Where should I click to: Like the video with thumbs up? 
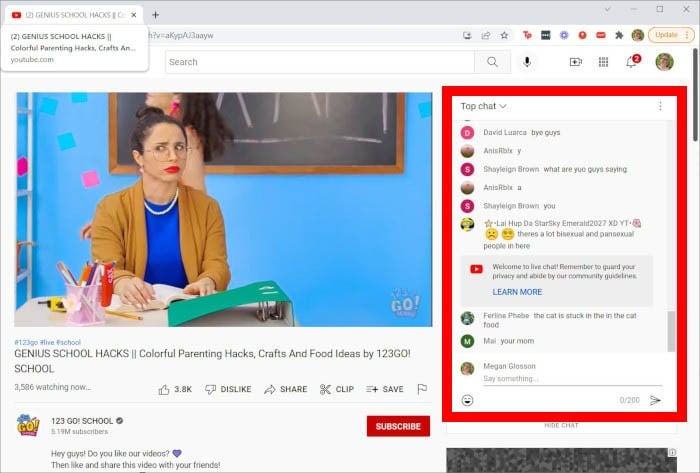point(175,389)
